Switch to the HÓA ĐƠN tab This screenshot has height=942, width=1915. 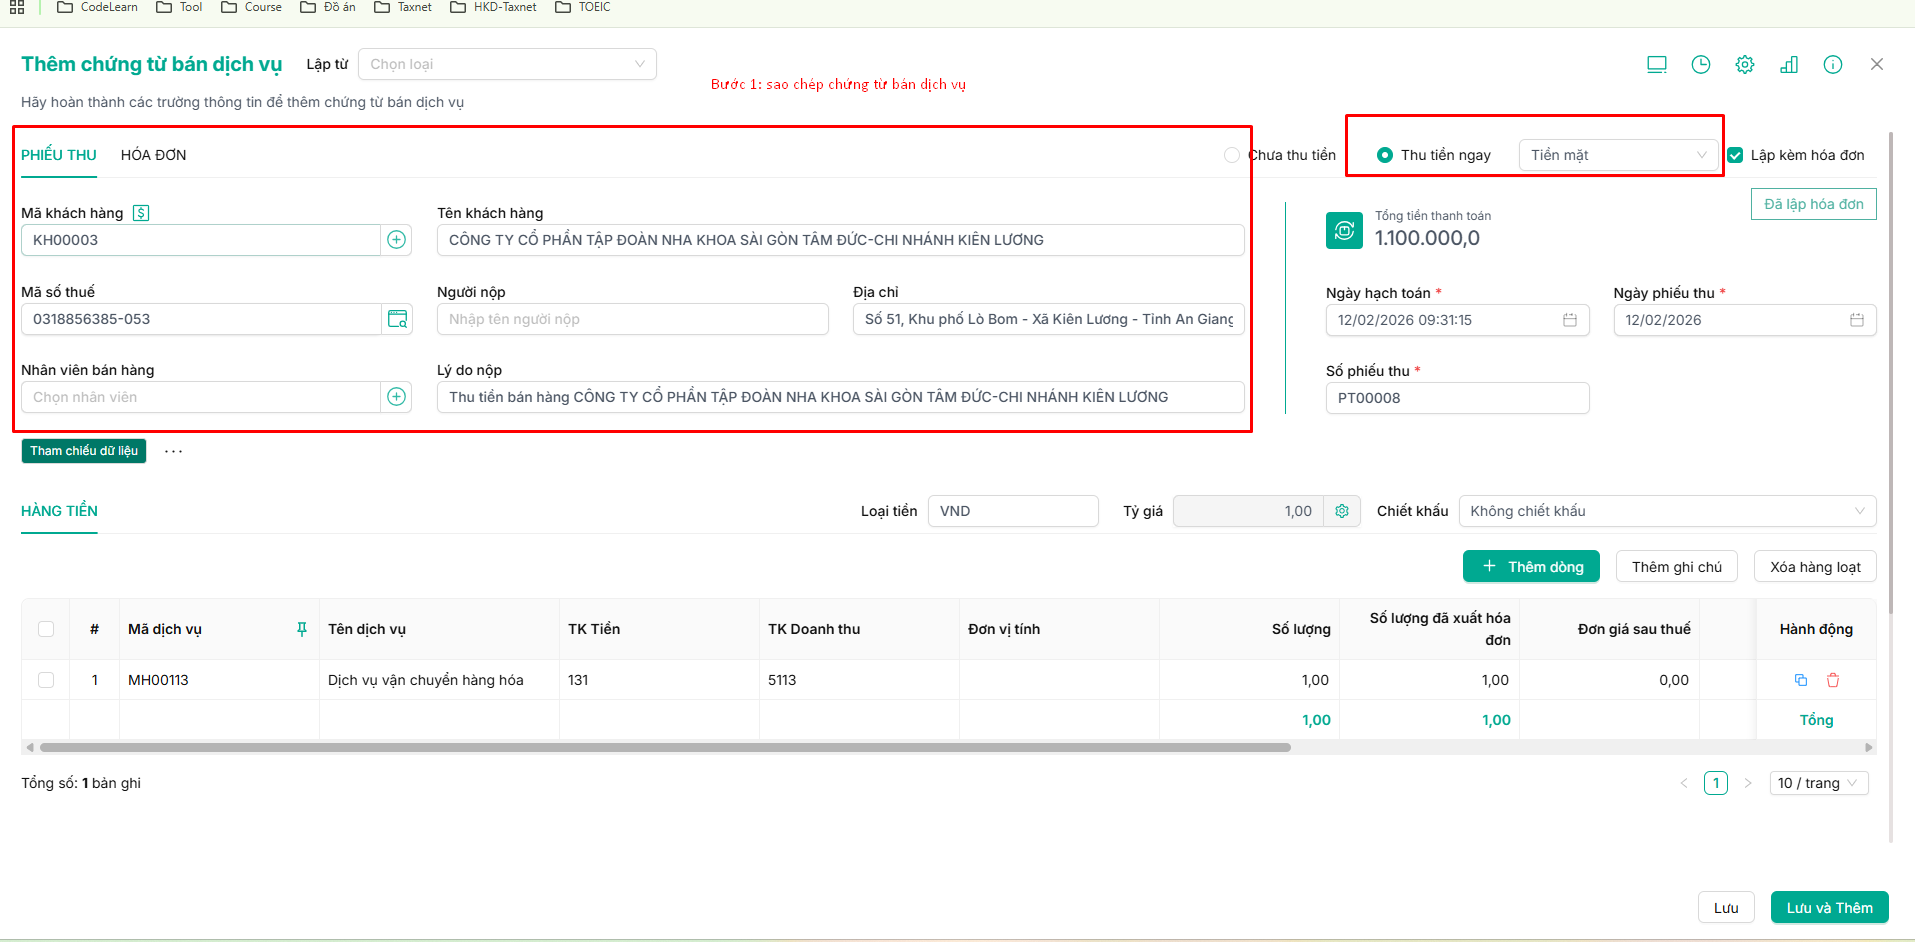coord(153,155)
